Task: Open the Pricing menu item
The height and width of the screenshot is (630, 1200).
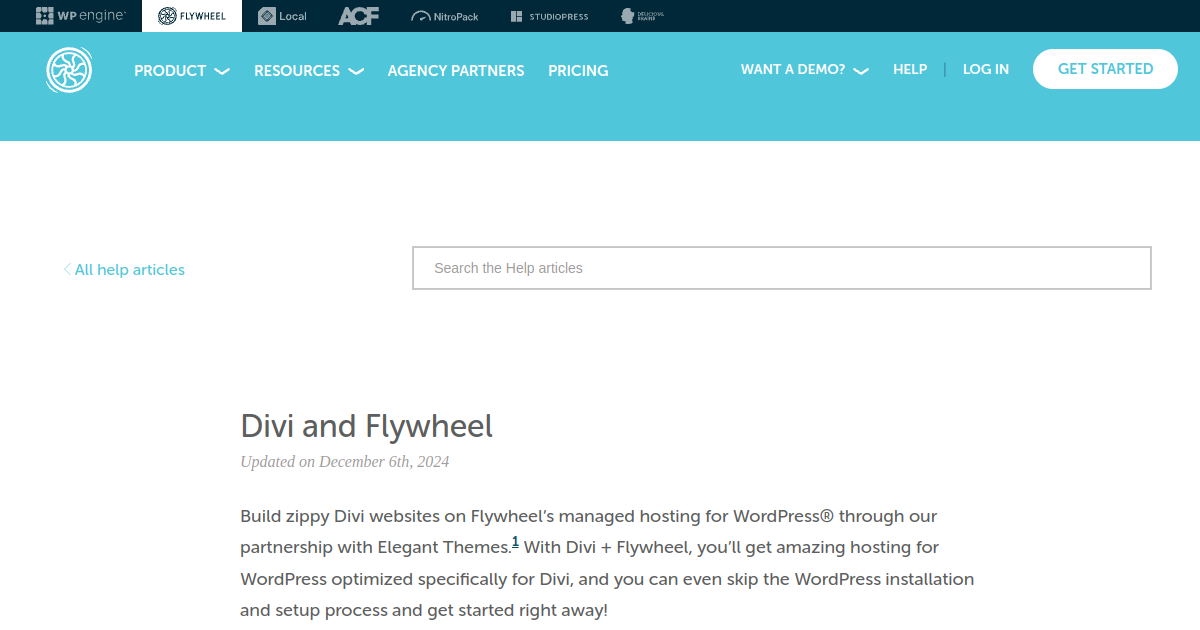Action: 578,71
